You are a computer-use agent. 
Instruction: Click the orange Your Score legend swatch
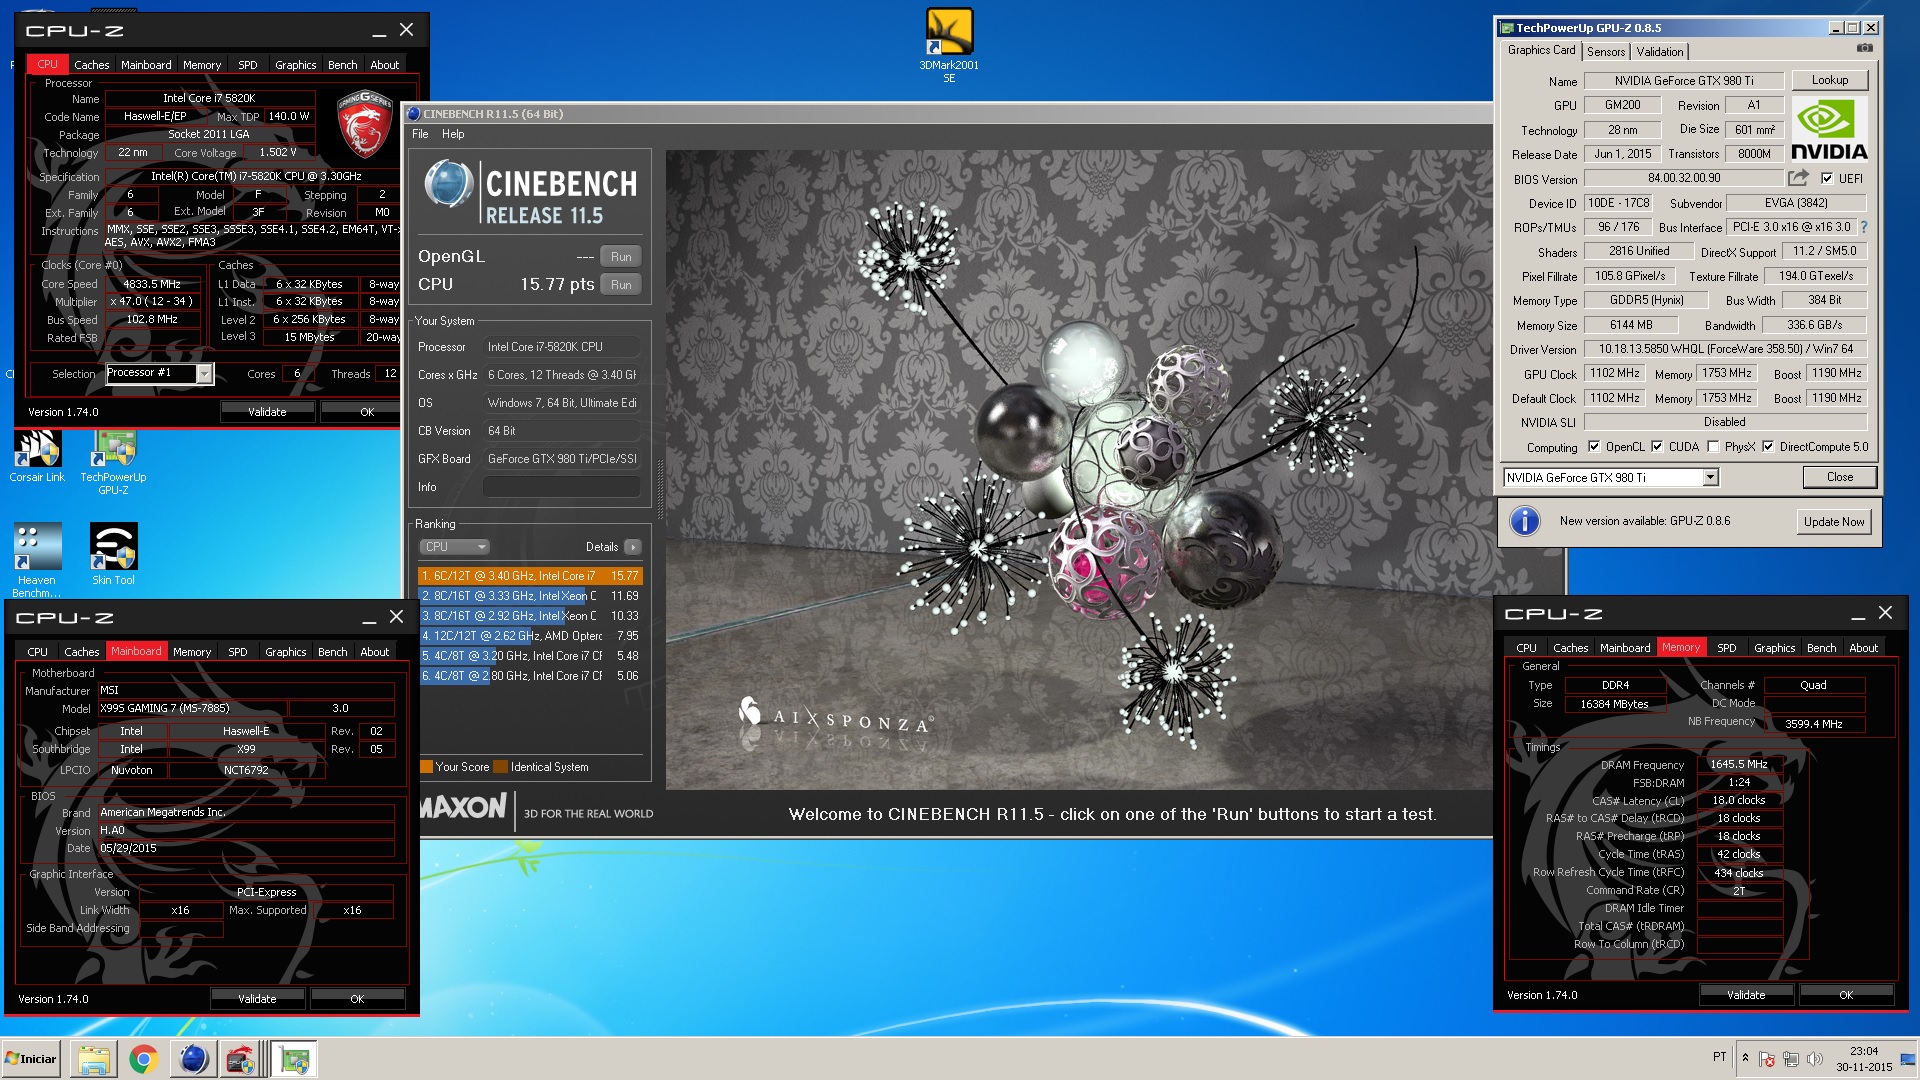426,767
